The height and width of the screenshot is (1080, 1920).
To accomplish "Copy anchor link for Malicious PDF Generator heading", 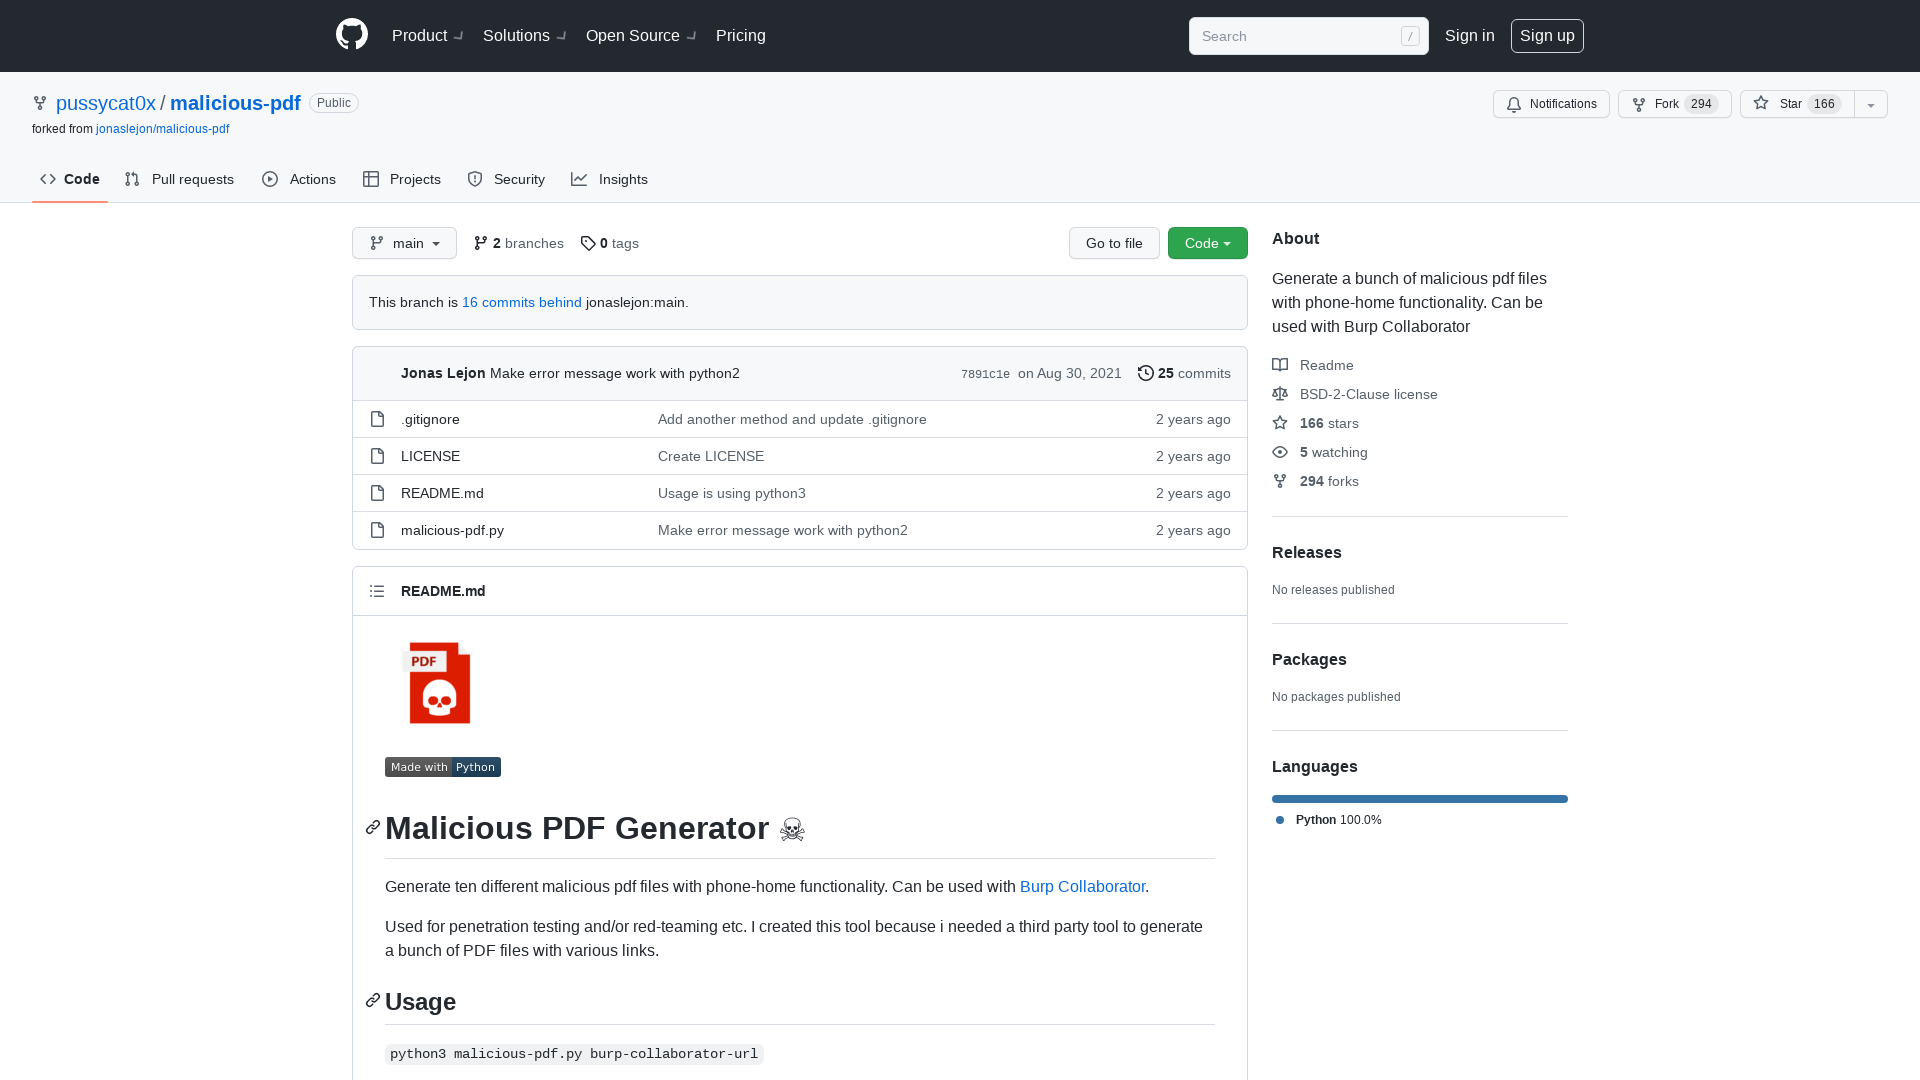I will (373, 827).
